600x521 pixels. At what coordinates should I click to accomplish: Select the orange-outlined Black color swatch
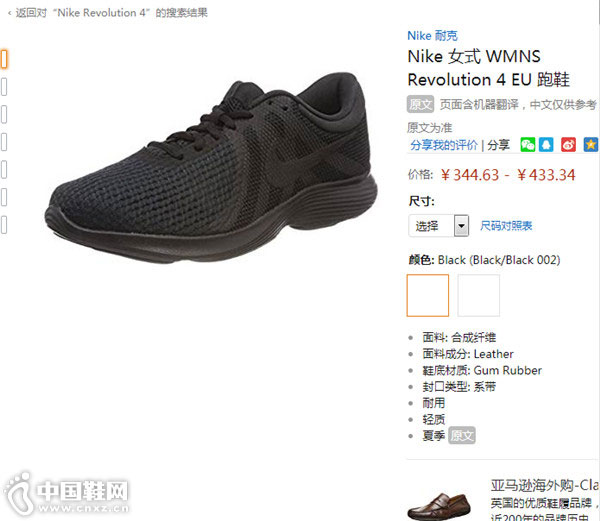[427, 295]
